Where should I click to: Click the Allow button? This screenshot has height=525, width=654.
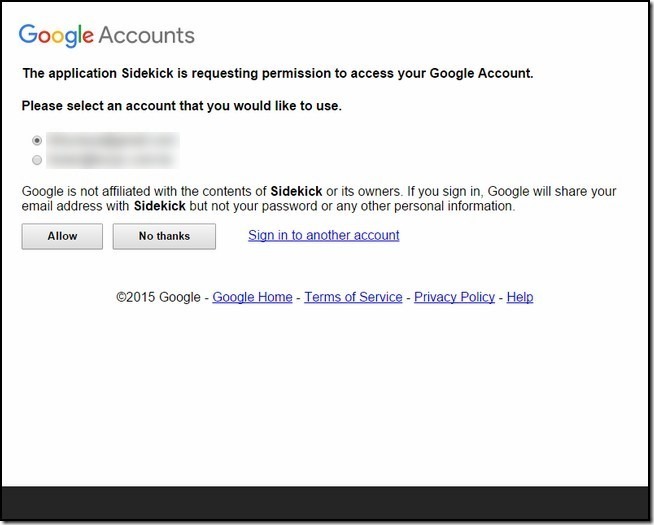62,236
